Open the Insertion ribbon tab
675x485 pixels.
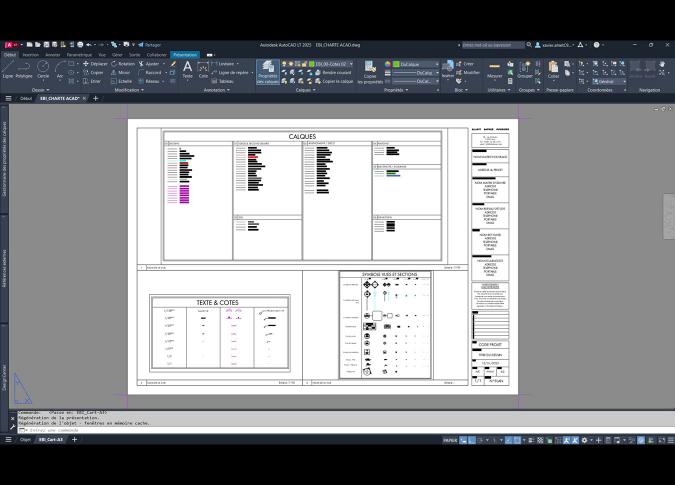[31, 55]
